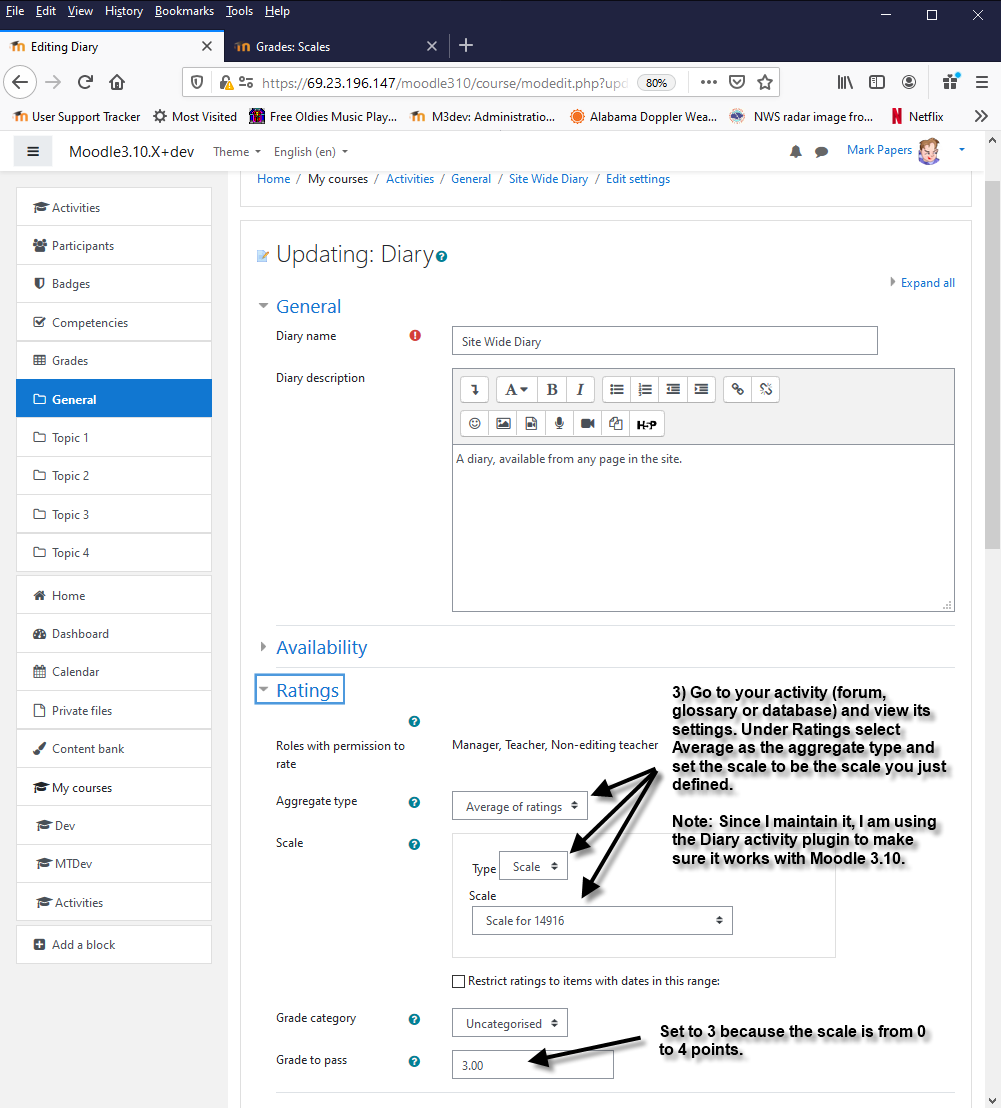1001x1108 pixels.
Task: Insert emoji in description editor
Action: pos(475,424)
